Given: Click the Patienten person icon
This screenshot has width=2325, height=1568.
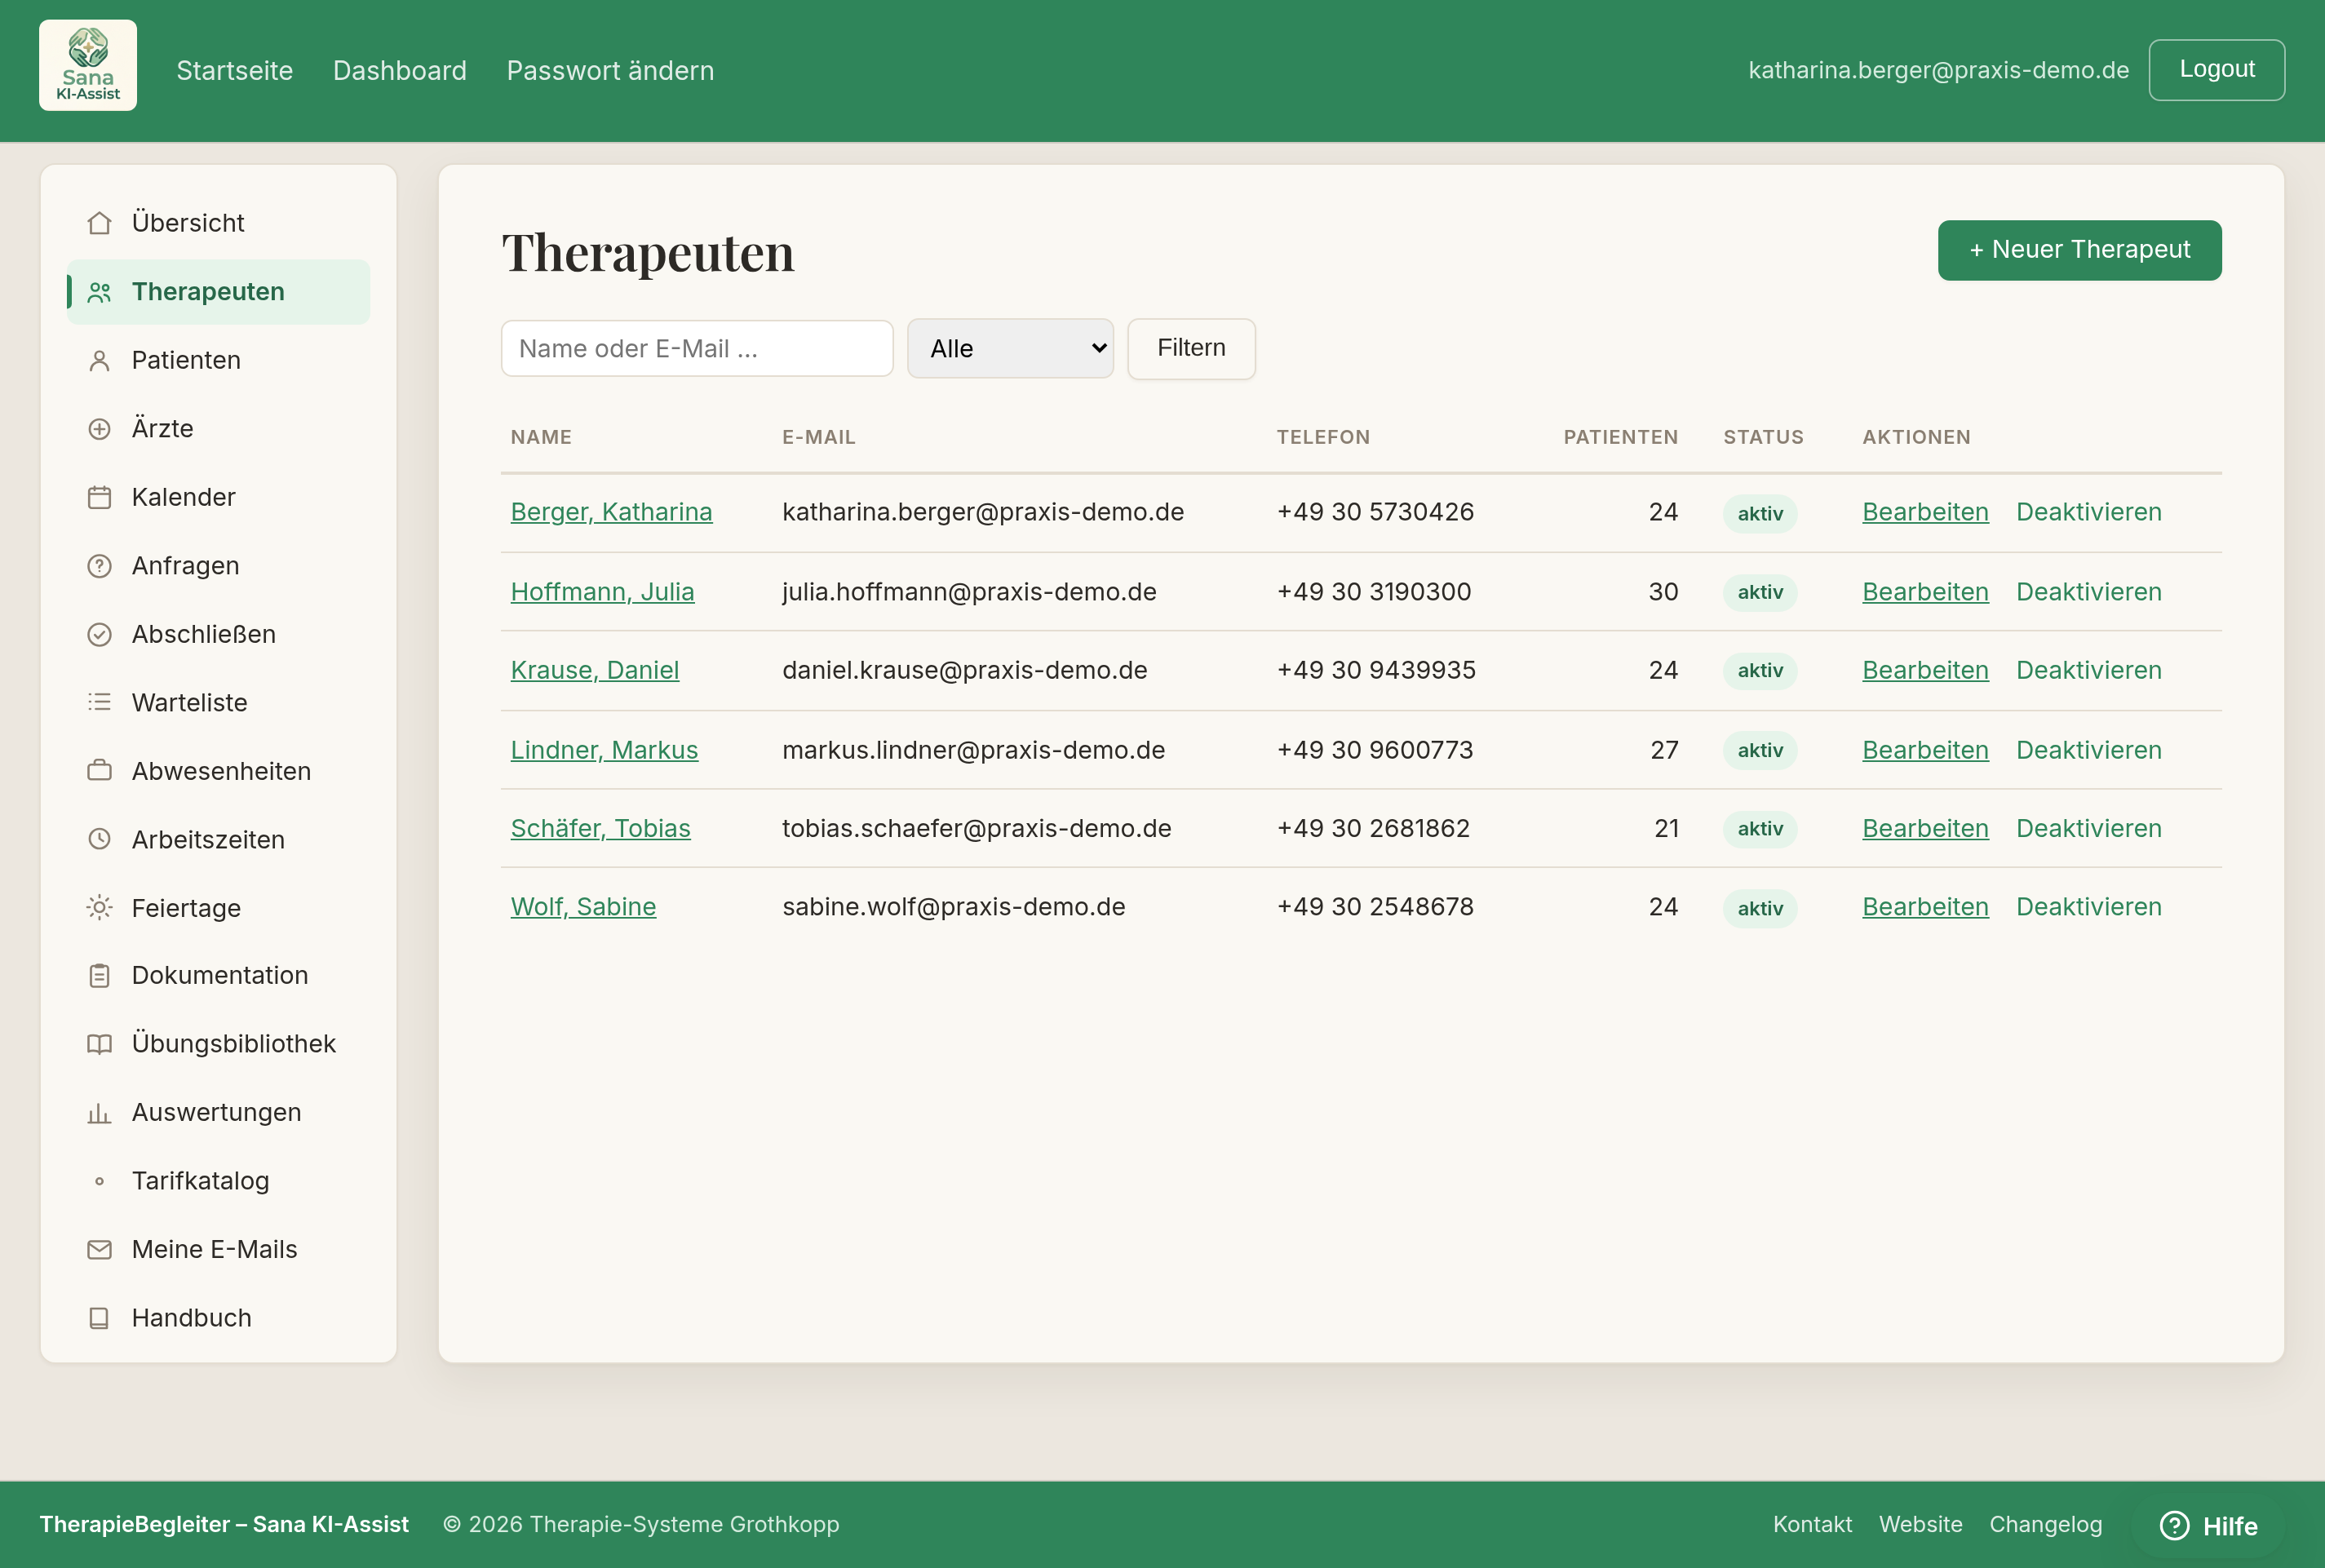Looking at the screenshot, I should (x=99, y=361).
